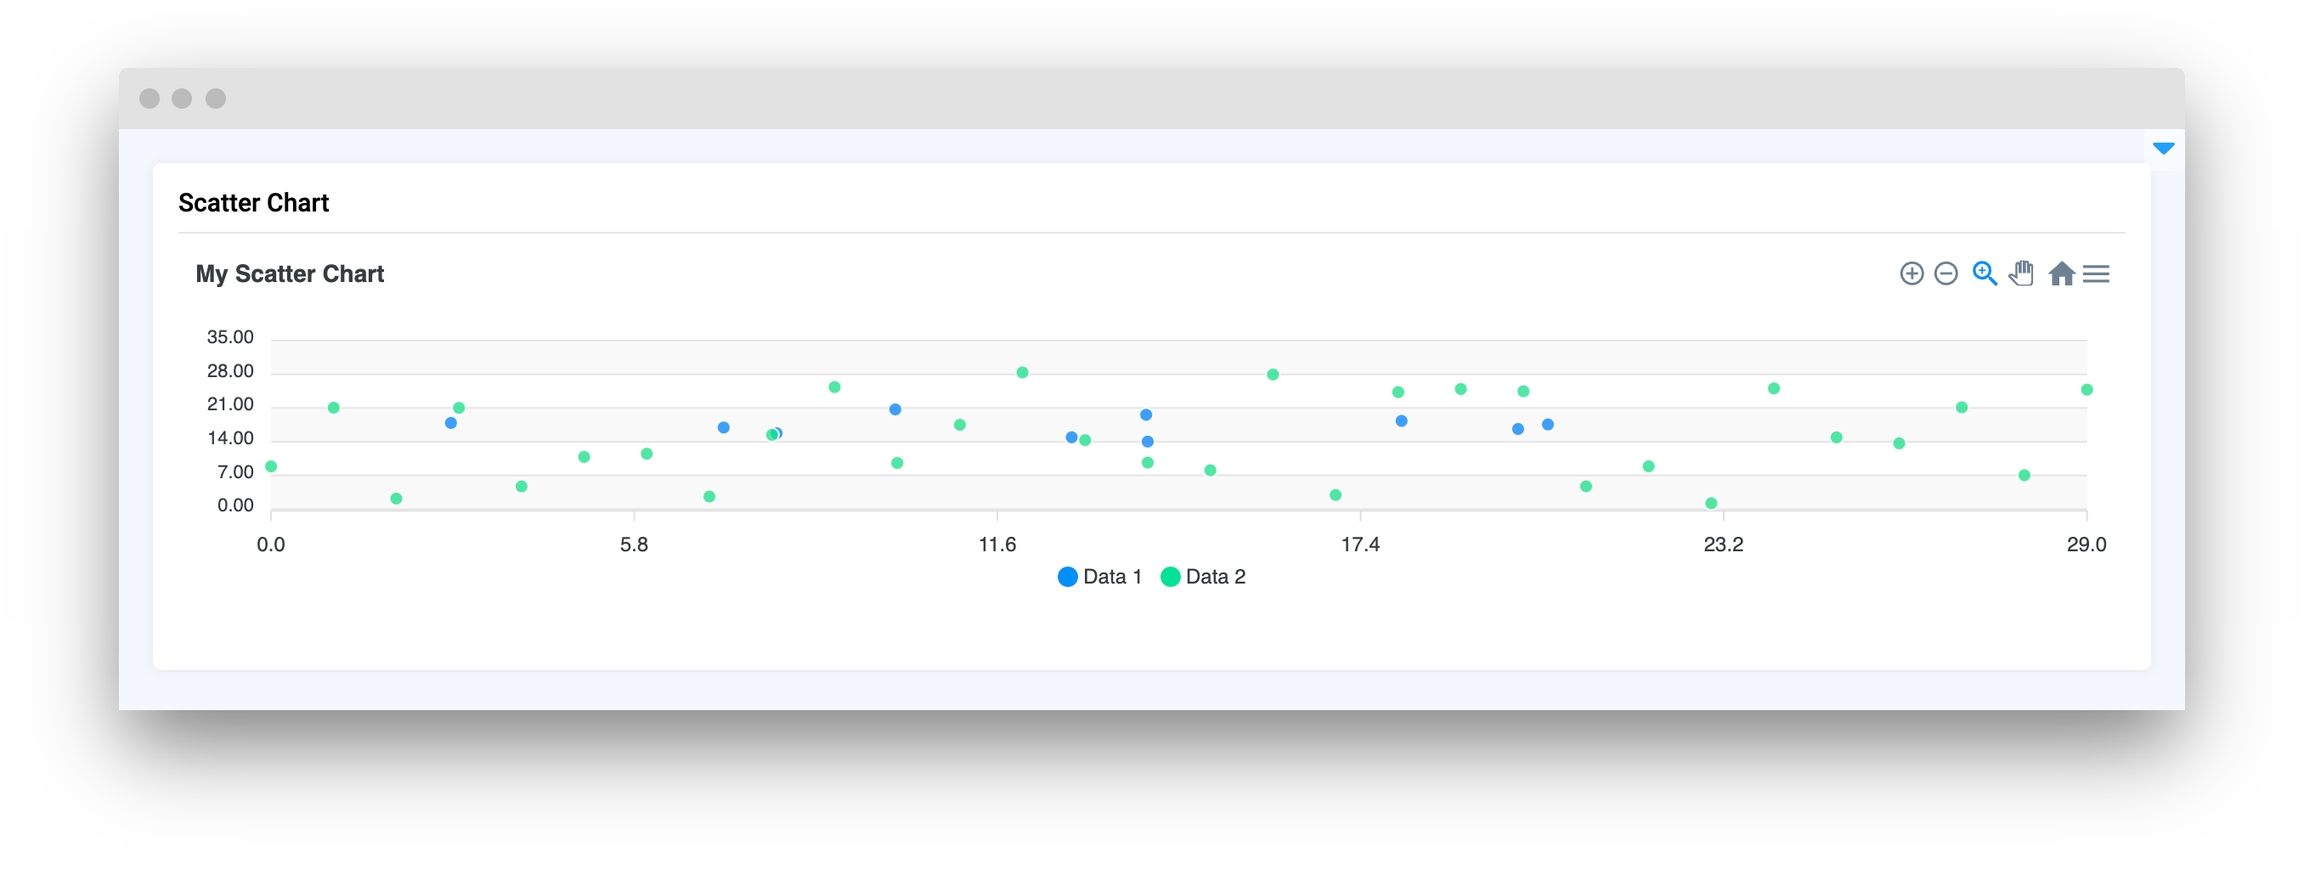Reset zoom with the home icon

(x=2061, y=274)
